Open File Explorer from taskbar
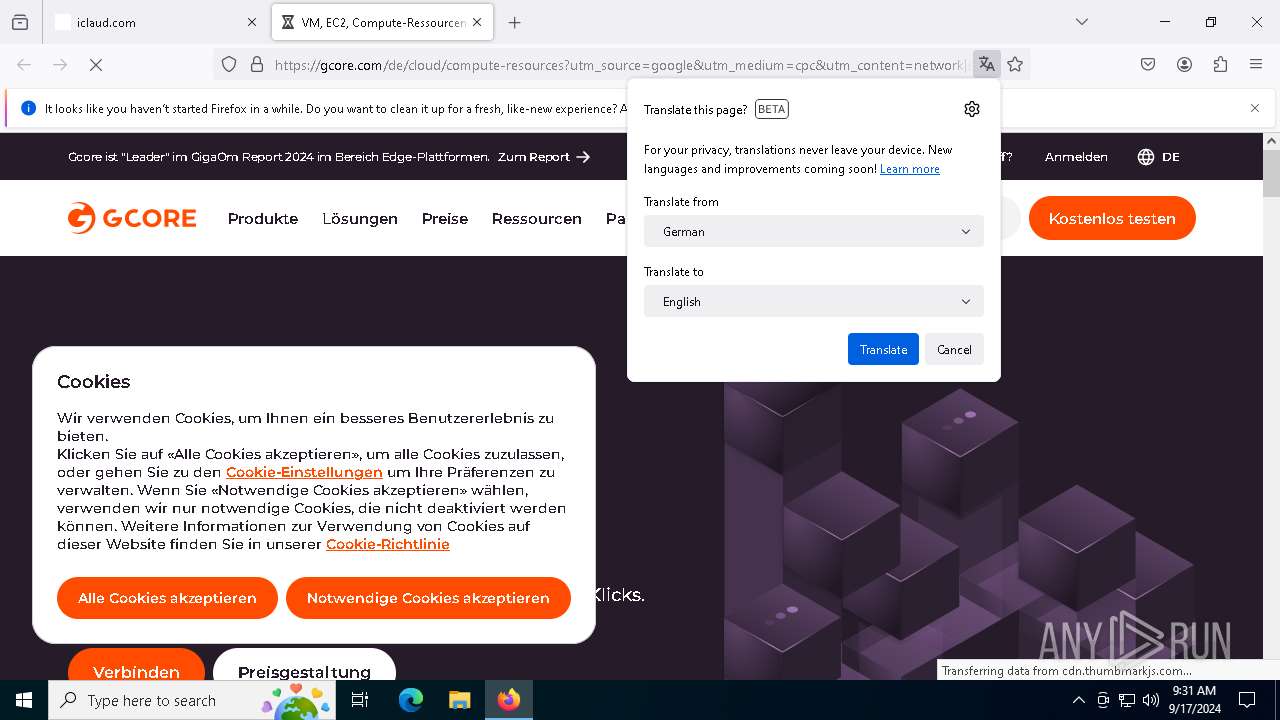The width and height of the screenshot is (1280, 720). 459,700
